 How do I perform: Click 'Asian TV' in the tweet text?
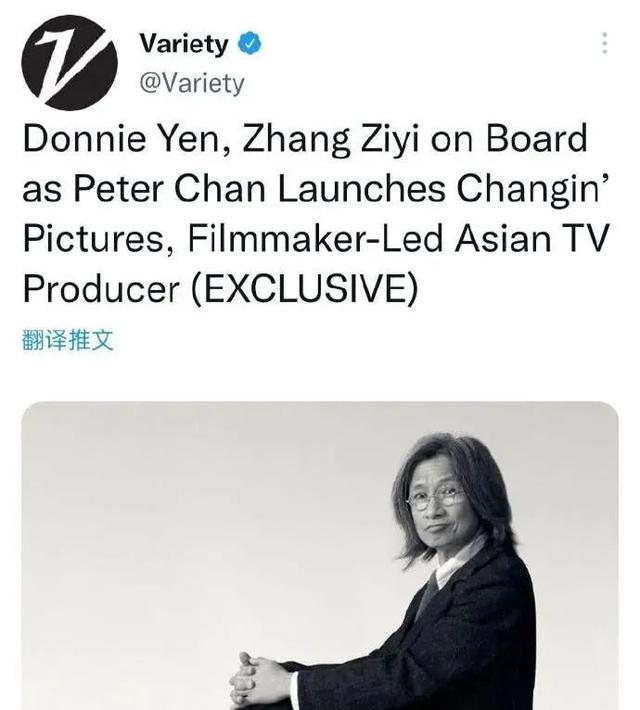532,238
